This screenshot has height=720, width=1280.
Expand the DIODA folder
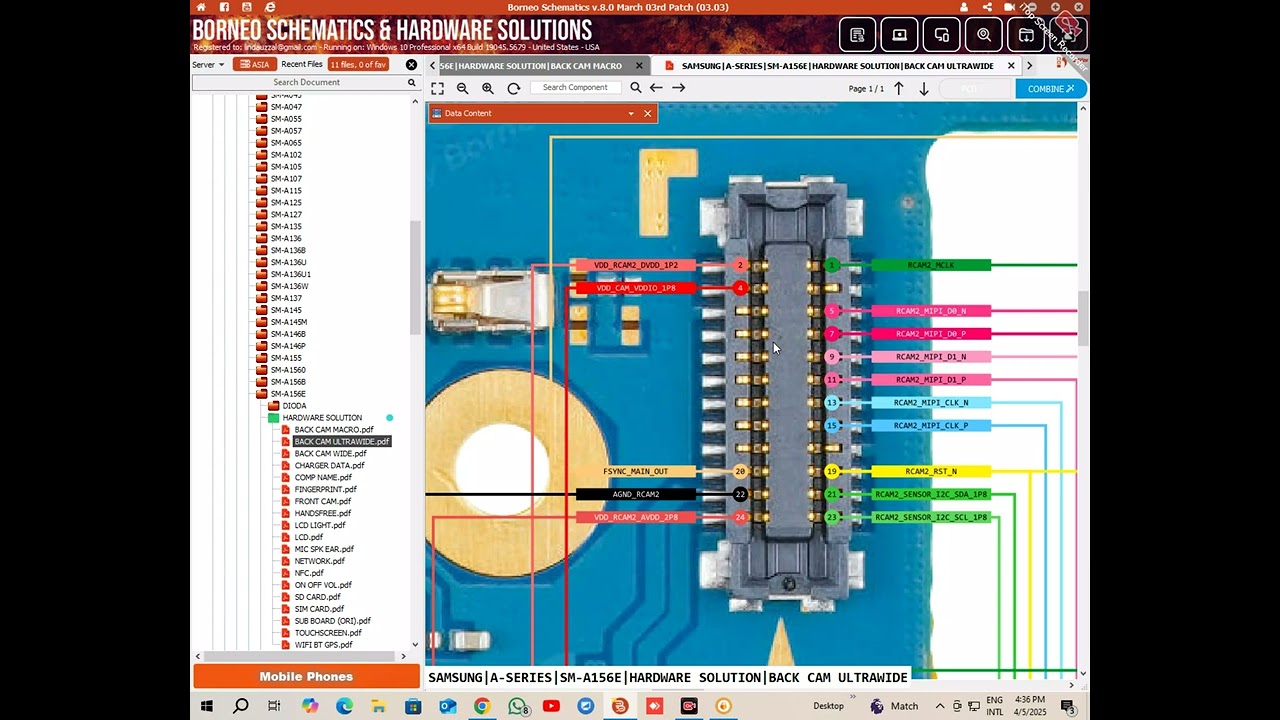tap(294, 406)
